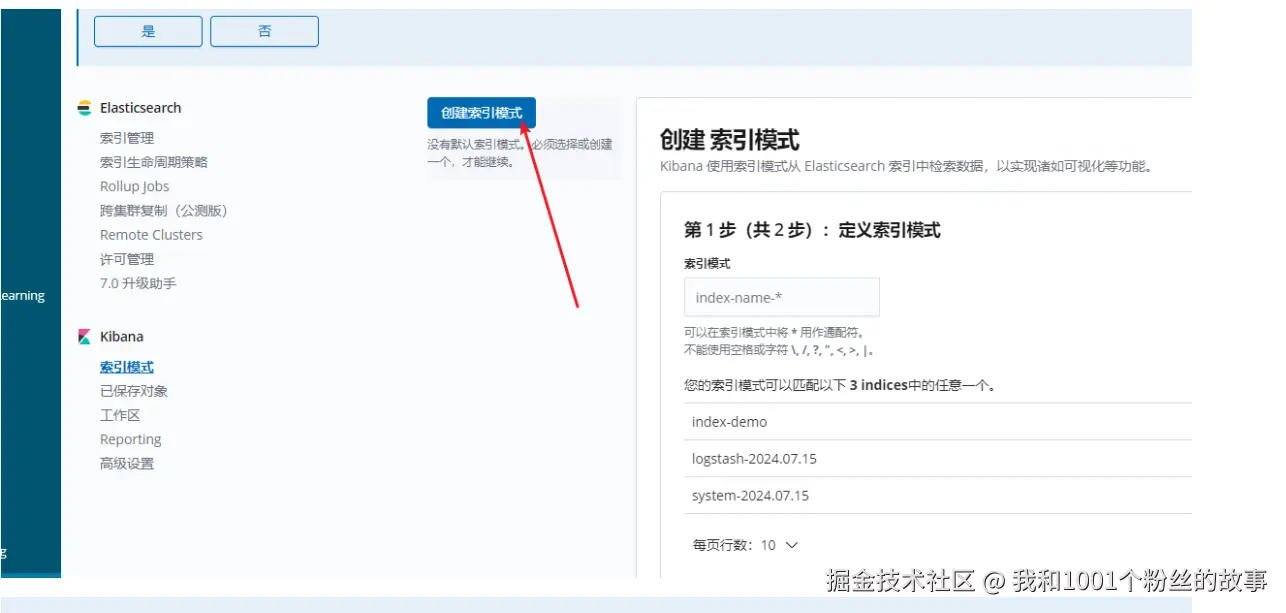The width and height of the screenshot is (1286, 613).
Task: Open Reporting under Kibana
Action: pyautogui.click(x=130, y=440)
